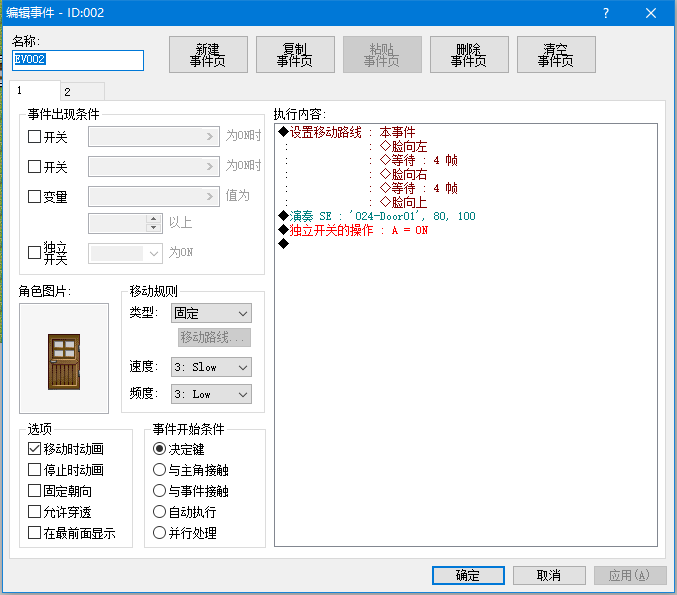Open the 类型 dropdown showing 固定
The image size is (677, 595).
point(211,313)
